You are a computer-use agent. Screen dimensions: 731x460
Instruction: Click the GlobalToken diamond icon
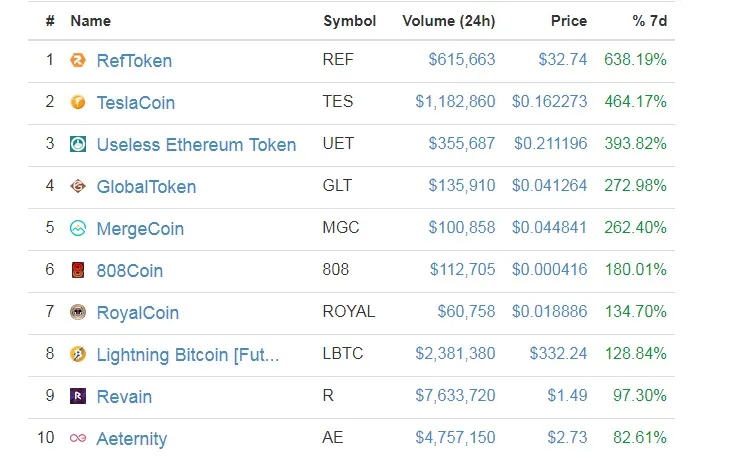coord(78,186)
